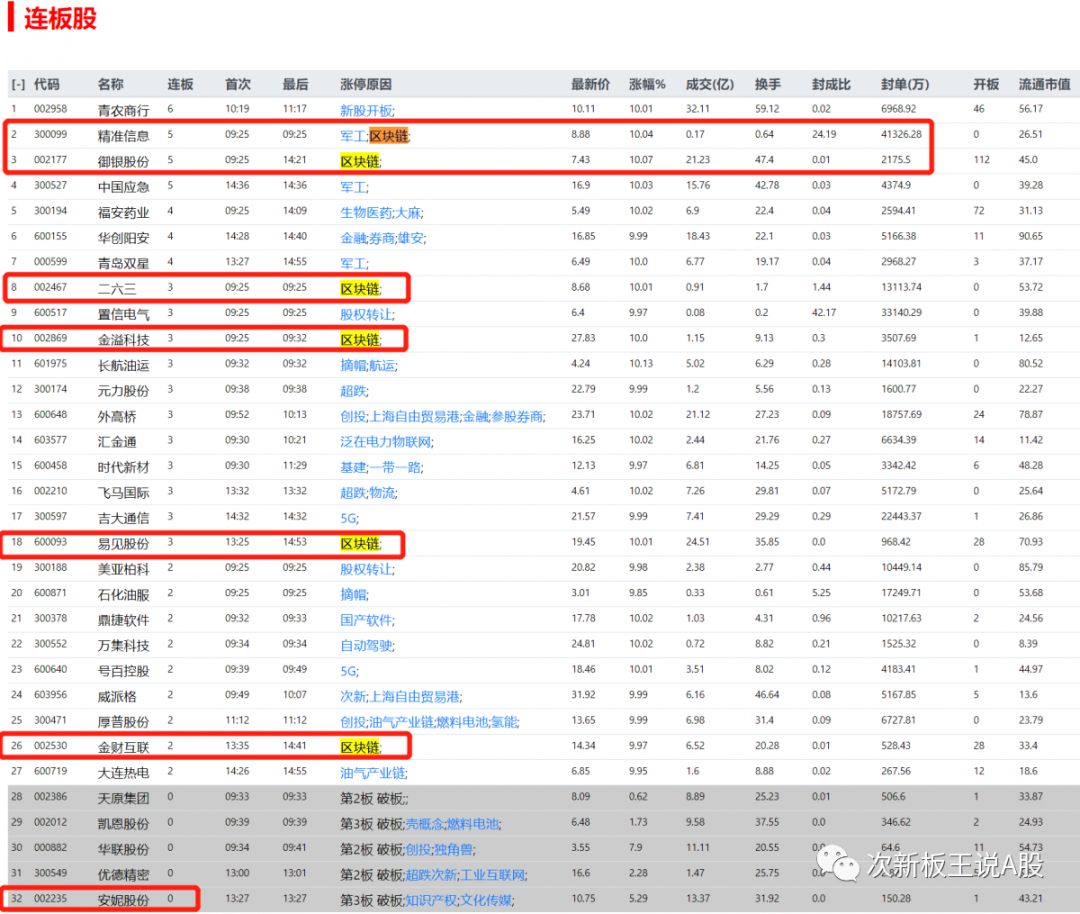1080x914 pixels.
Task: Open 超跌次新;工业互联网 link for 优德精密
Action: pyautogui.click(x=466, y=875)
